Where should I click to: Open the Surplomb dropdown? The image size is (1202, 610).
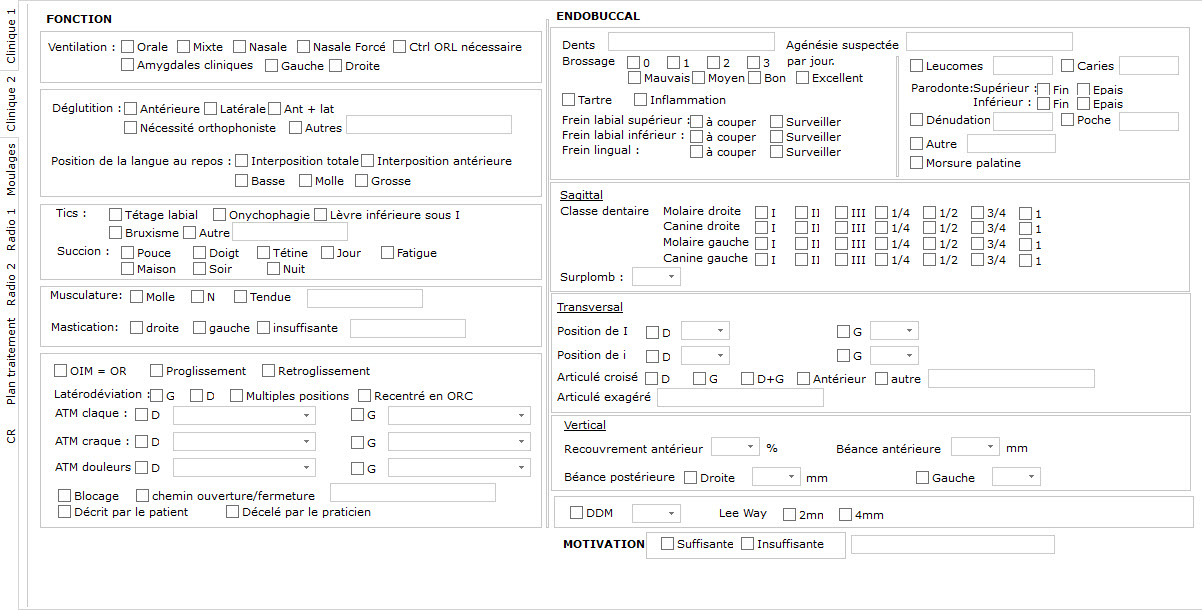tap(656, 276)
